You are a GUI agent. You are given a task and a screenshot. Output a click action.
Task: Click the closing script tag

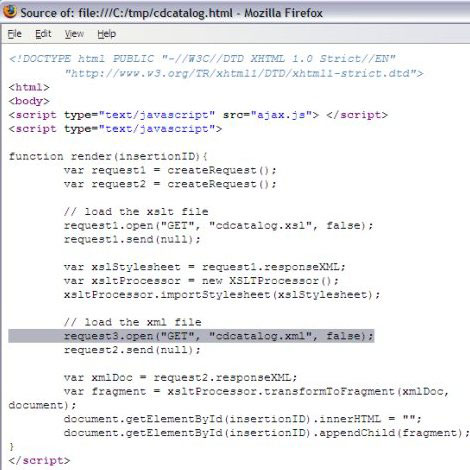39,461
